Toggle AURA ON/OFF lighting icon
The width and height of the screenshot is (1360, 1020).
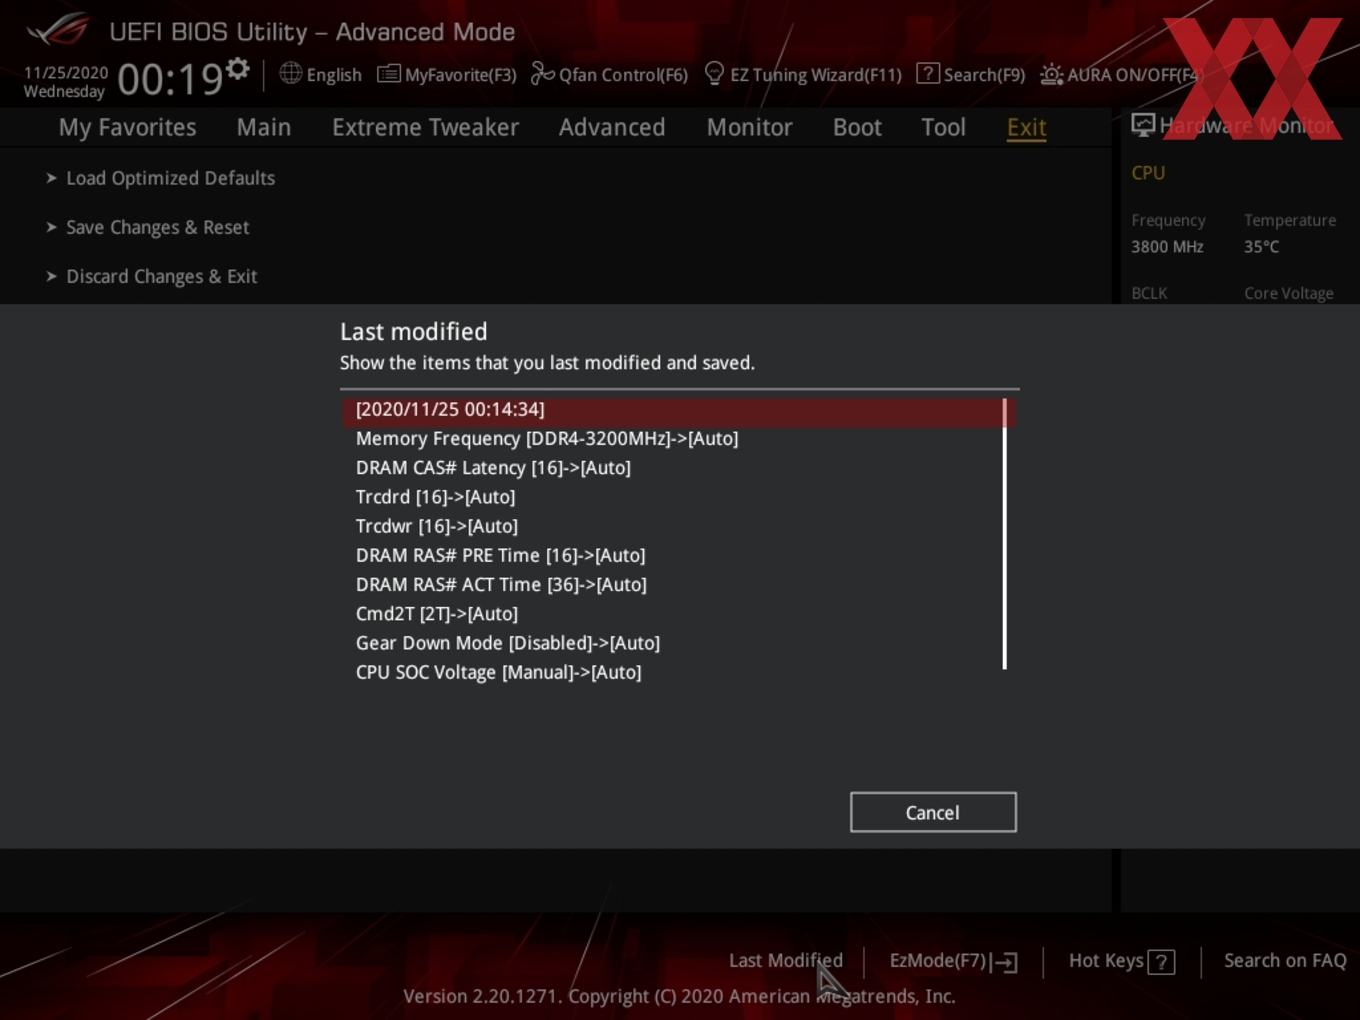tap(1051, 74)
